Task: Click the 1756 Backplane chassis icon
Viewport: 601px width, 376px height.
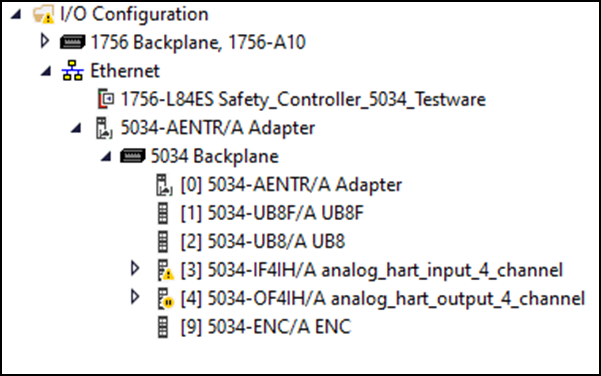Action: (72, 42)
